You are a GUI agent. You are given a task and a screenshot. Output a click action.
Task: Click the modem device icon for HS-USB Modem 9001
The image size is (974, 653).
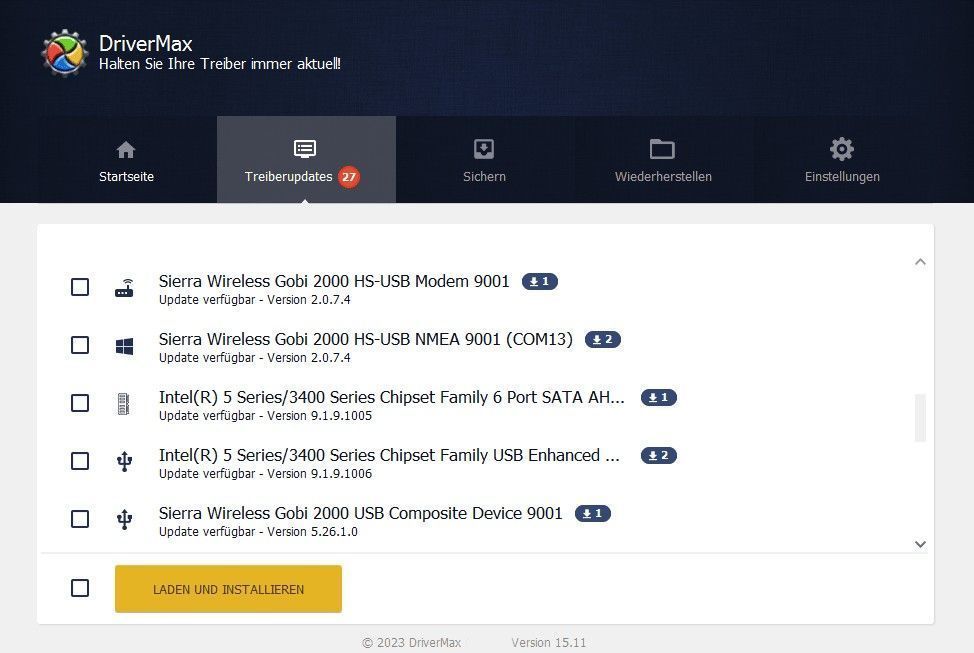pos(124,288)
